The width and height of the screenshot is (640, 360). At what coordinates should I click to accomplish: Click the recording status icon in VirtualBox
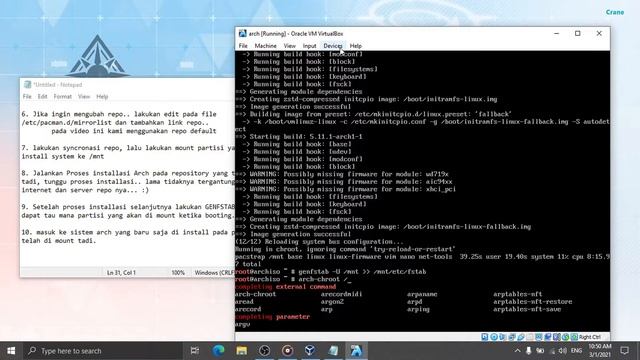[x=548, y=337]
